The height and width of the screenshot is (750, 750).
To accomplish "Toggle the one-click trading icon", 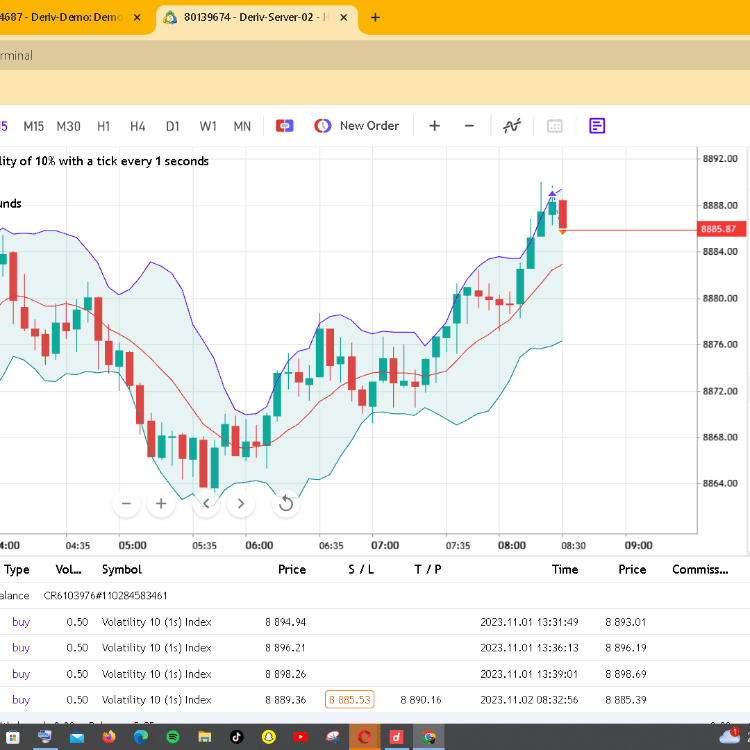I will [x=285, y=126].
